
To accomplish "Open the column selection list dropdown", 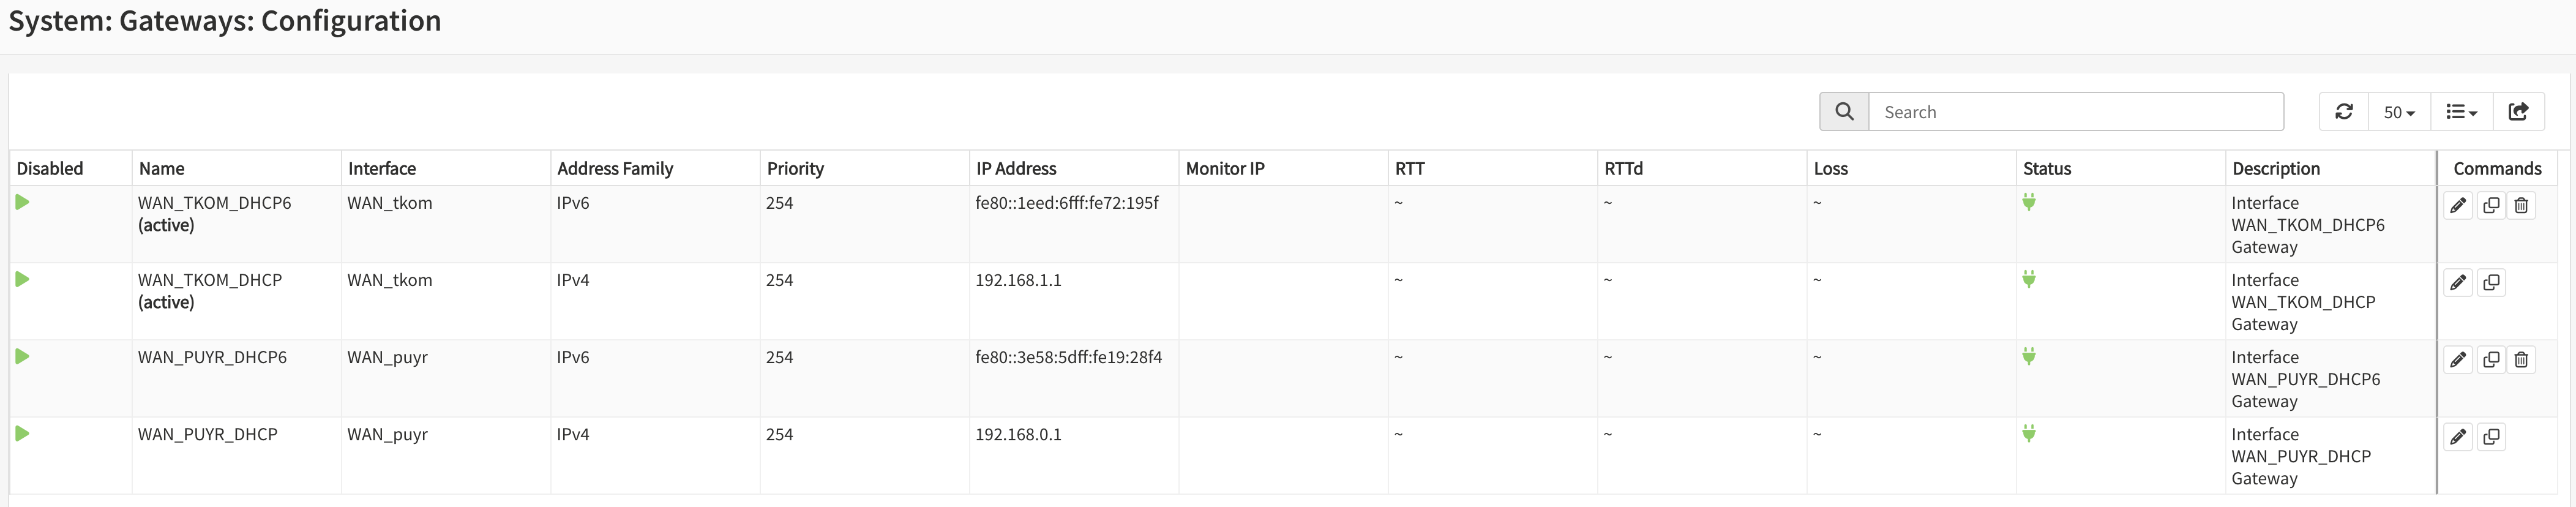I will pos(2461,112).
